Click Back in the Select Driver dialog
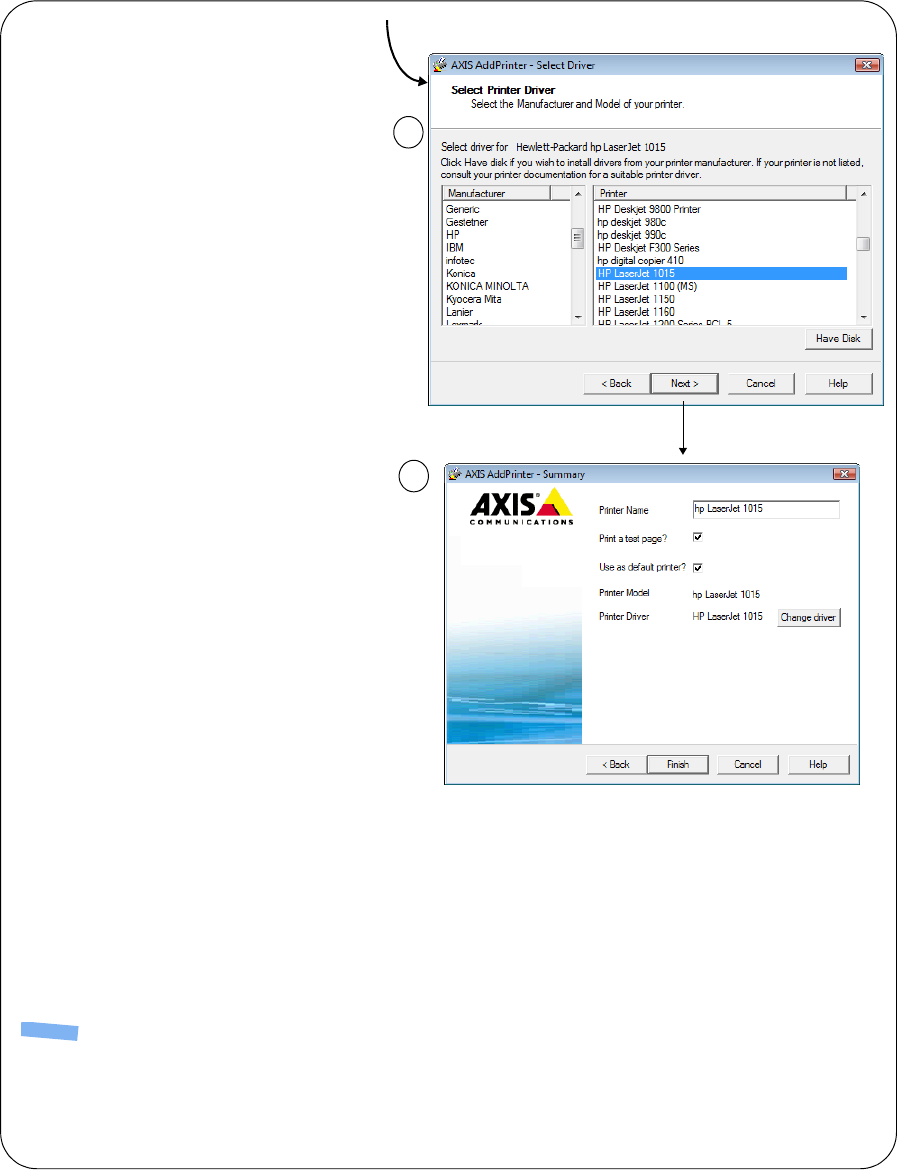The image size is (897, 1170). coord(616,384)
